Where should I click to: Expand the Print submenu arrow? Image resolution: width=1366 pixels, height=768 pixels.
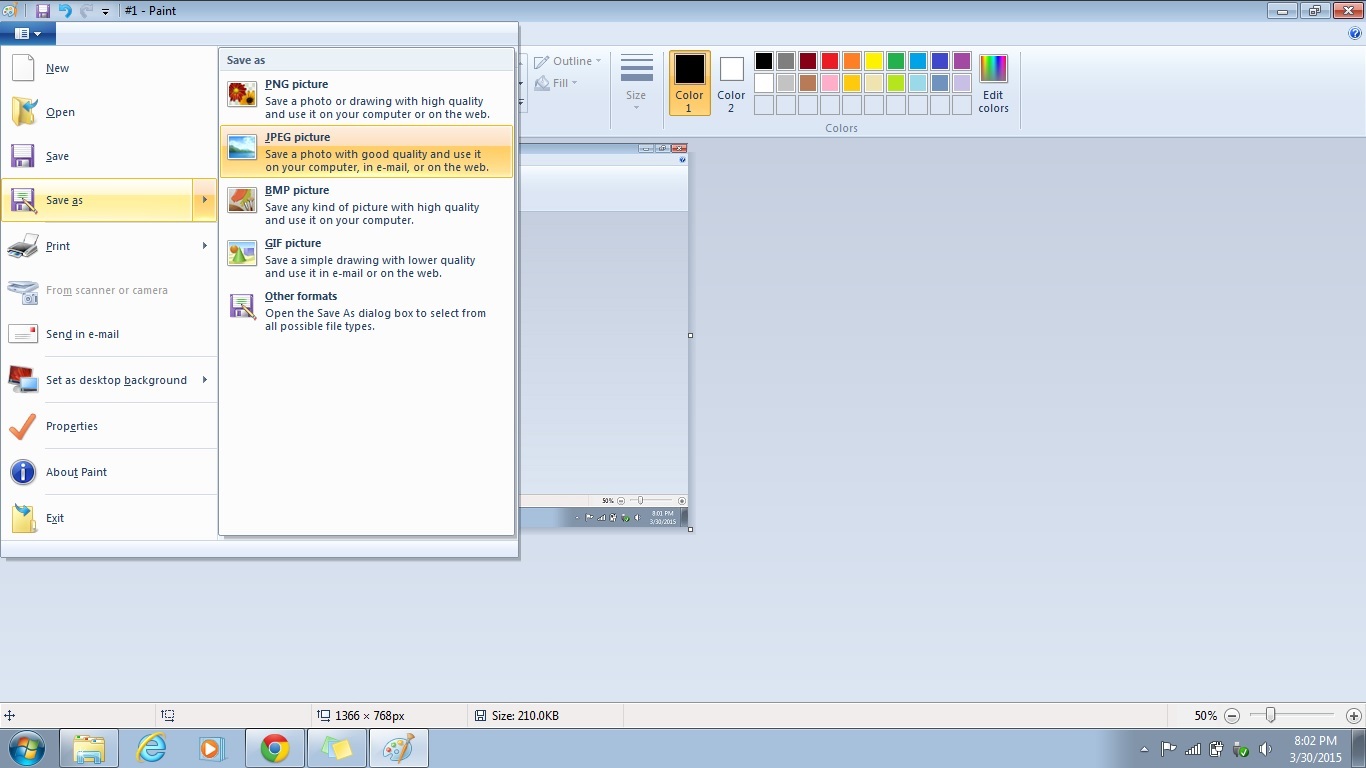pos(204,246)
